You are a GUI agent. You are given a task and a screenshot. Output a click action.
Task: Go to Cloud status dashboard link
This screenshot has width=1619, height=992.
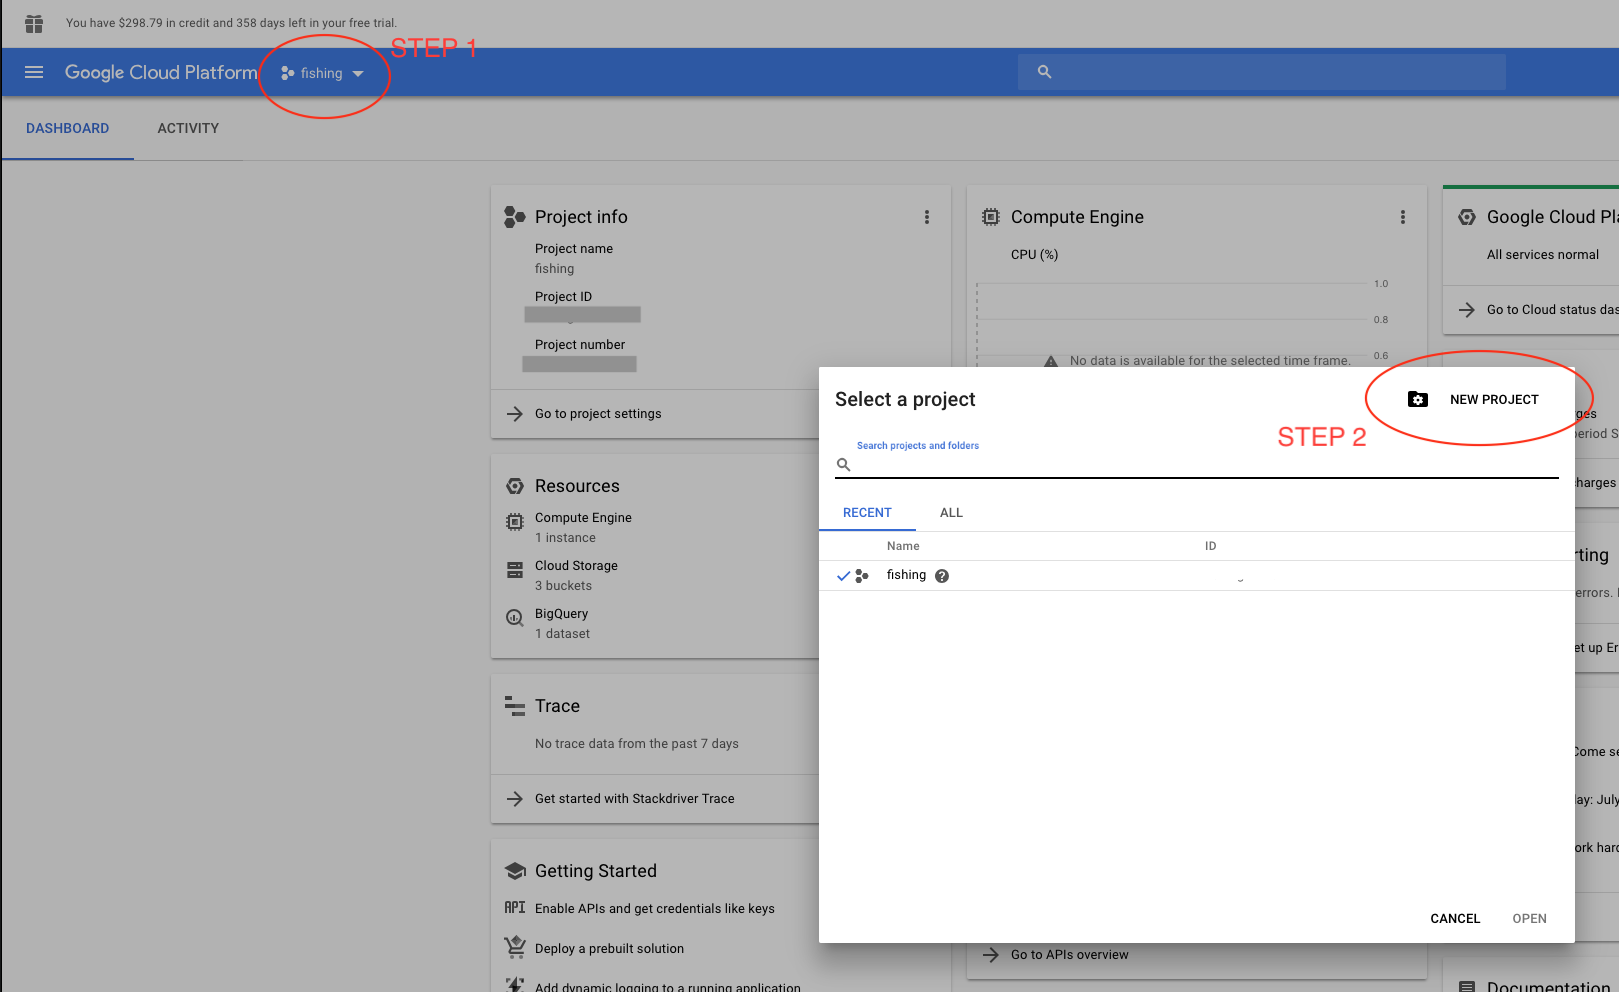(1552, 310)
